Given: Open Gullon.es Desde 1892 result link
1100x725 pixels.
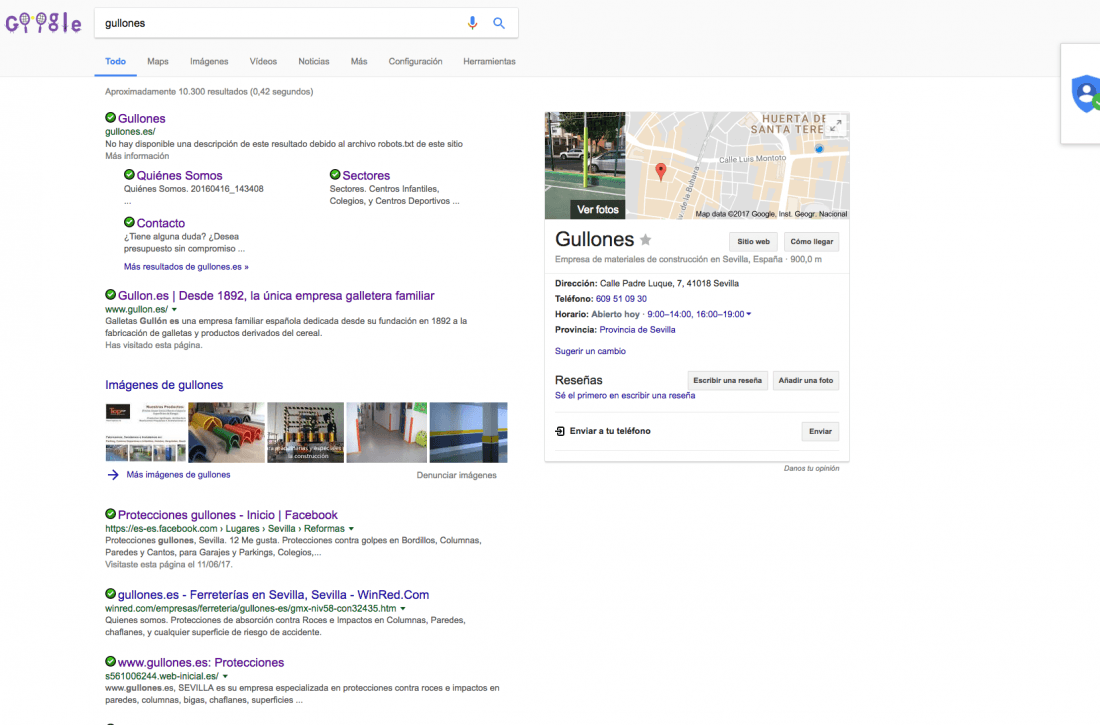Looking at the screenshot, I should coord(276,295).
